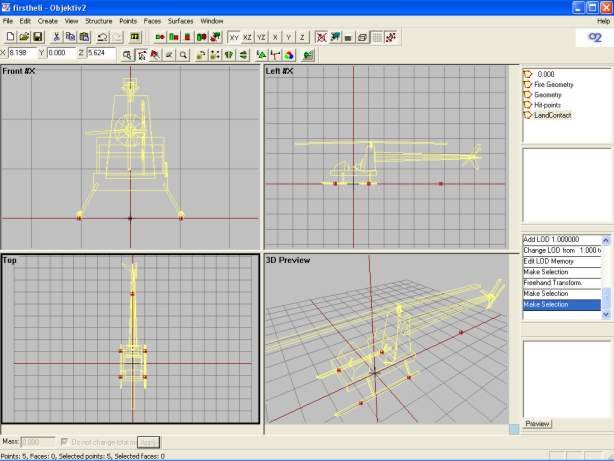614x461 pixels.
Task: Select the XY plane button
Action: coord(234,37)
